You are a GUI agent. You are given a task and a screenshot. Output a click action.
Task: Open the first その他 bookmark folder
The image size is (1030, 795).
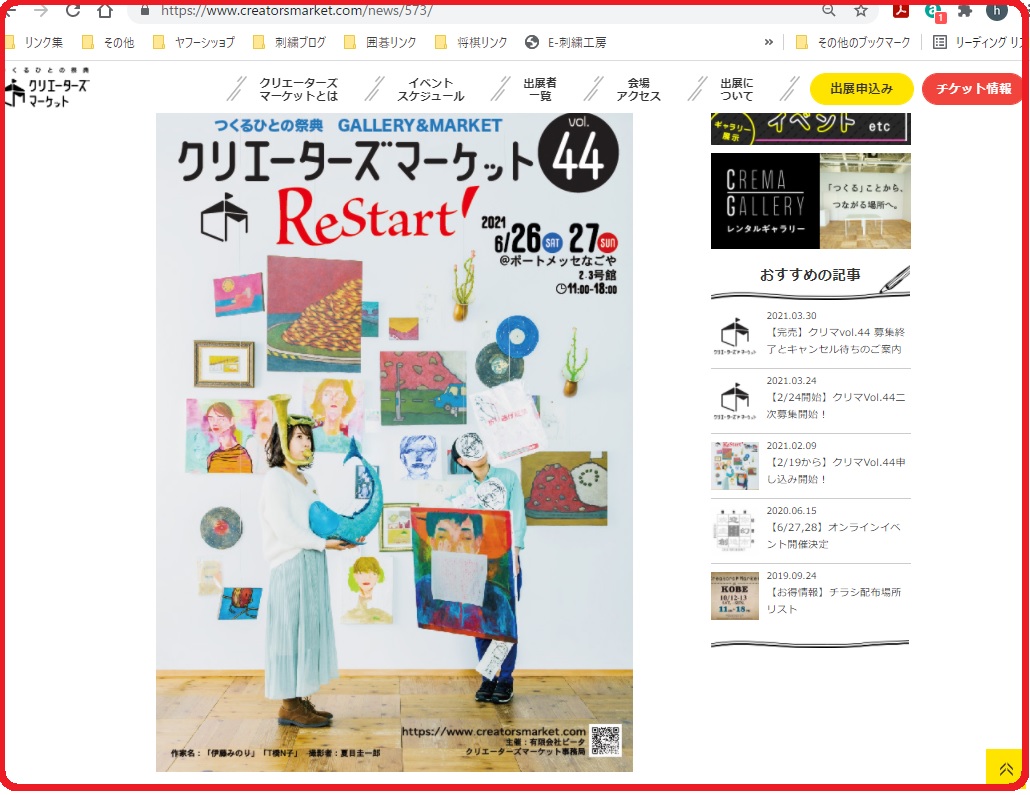pos(108,43)
